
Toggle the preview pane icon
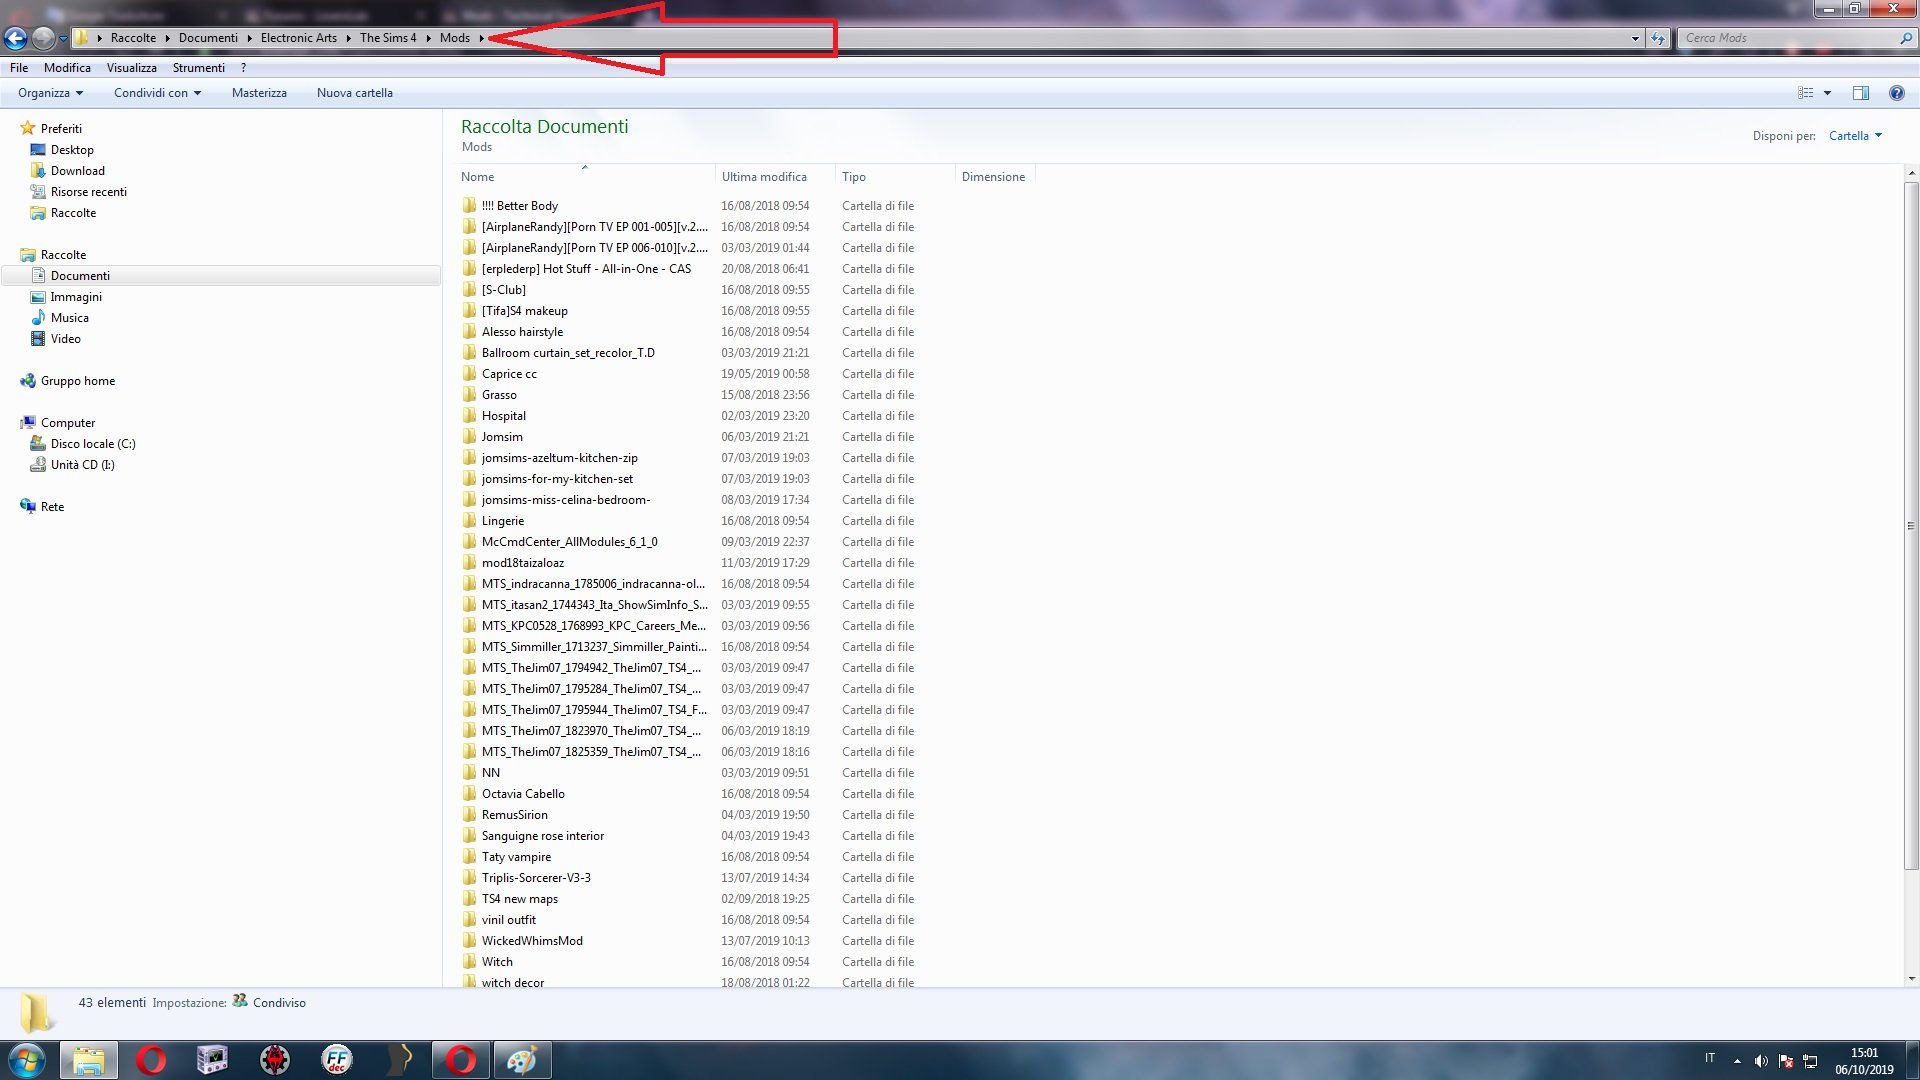click(1861, 93)
